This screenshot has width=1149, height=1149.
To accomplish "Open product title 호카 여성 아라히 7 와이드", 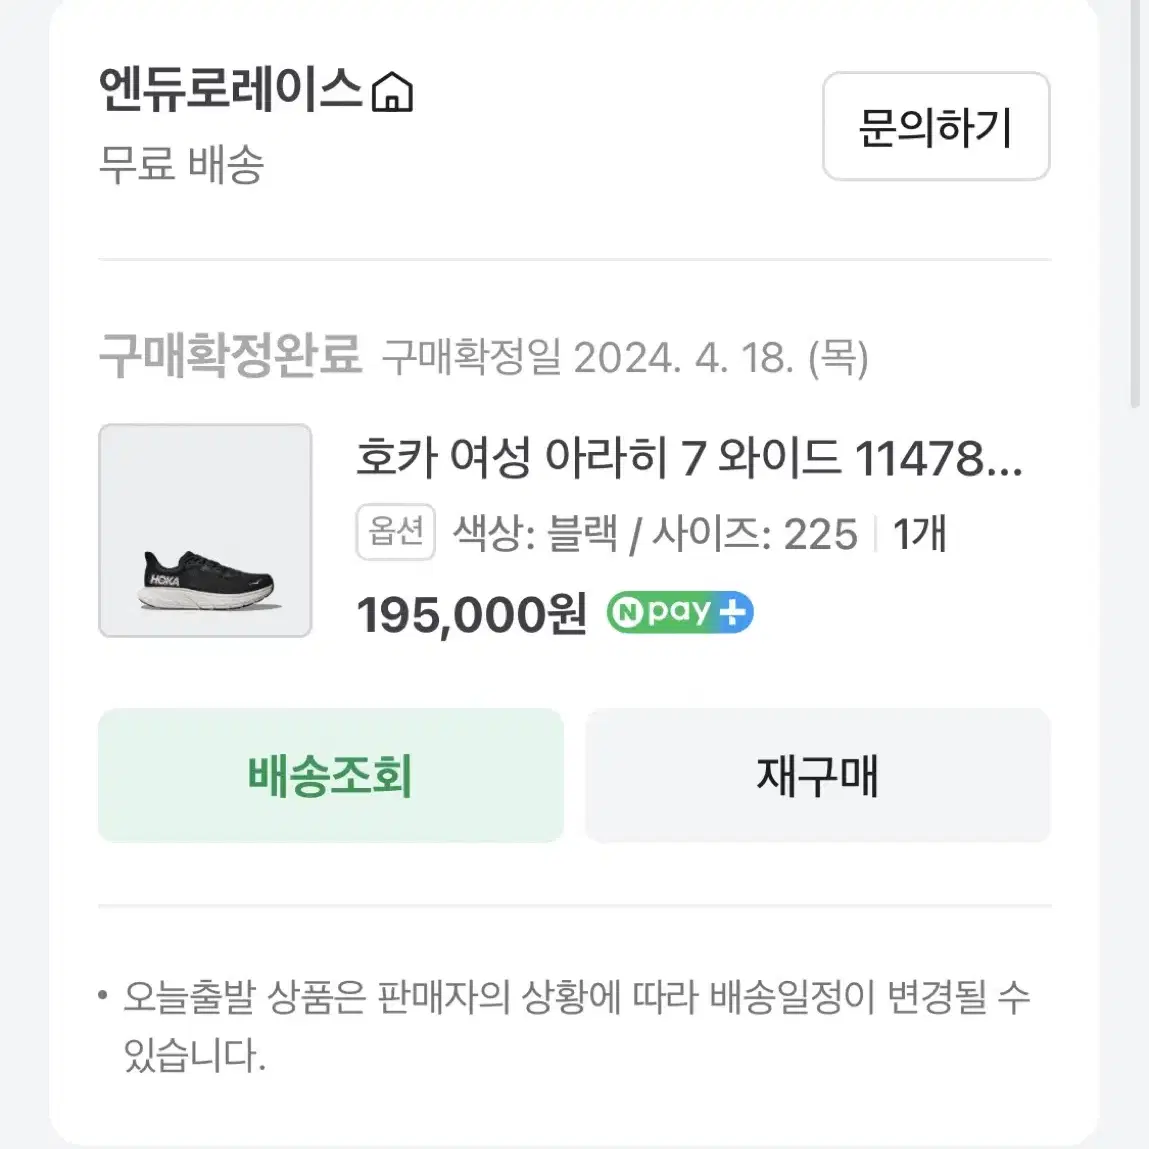I will 689,457.
